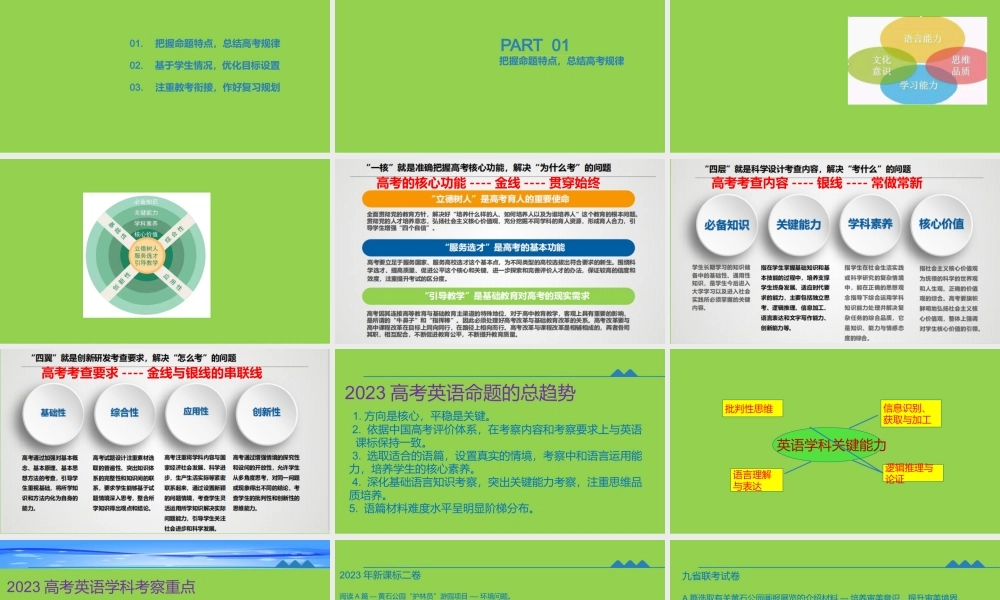Open the slide labeled 九省联考试卷
Viewport: 1000px width, 600px height.
click(x=835, y=570)
